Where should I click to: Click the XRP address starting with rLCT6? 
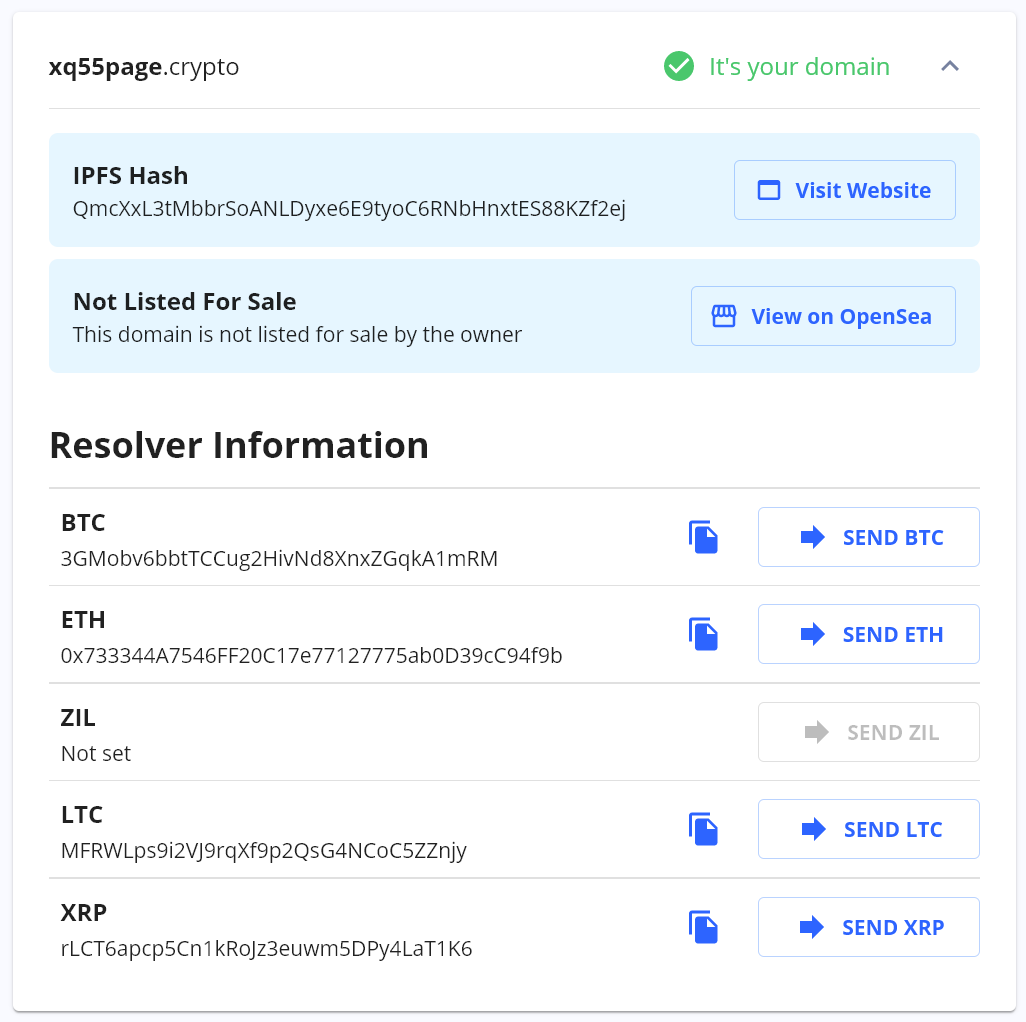(x=266, y=948)
